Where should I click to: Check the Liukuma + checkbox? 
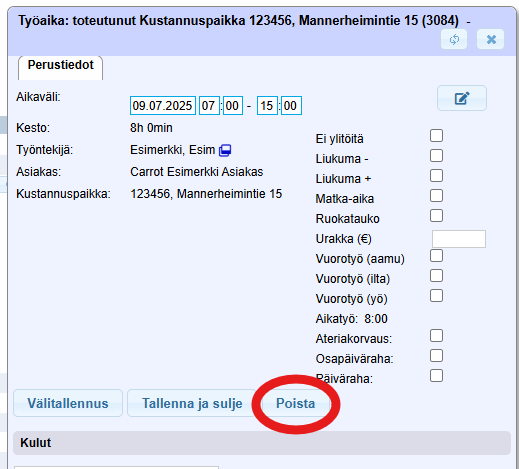pyautogui.click(x=436, y=176)
